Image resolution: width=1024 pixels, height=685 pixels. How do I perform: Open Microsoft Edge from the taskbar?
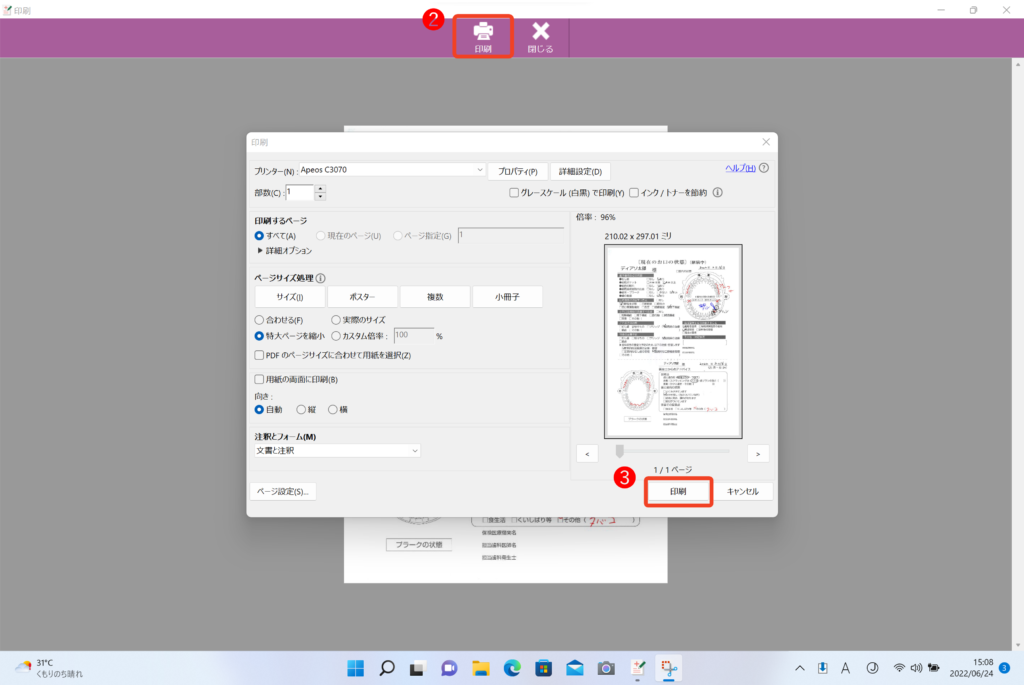click(x=511, y=668)
